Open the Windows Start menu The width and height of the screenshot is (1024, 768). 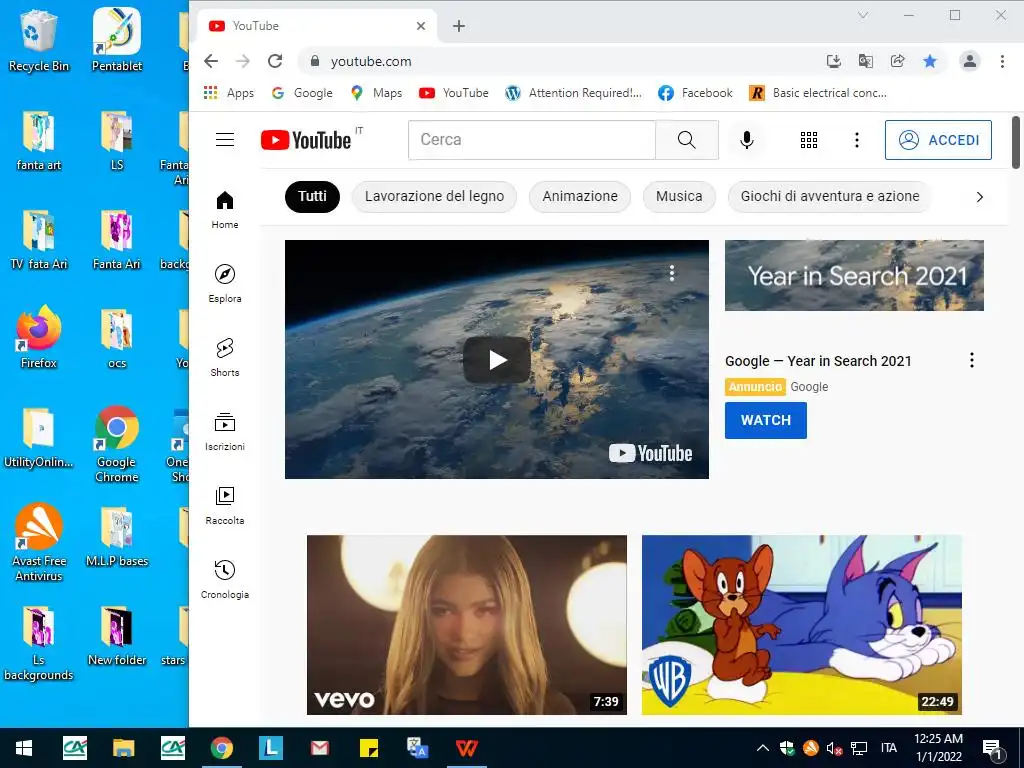[24, 748]
